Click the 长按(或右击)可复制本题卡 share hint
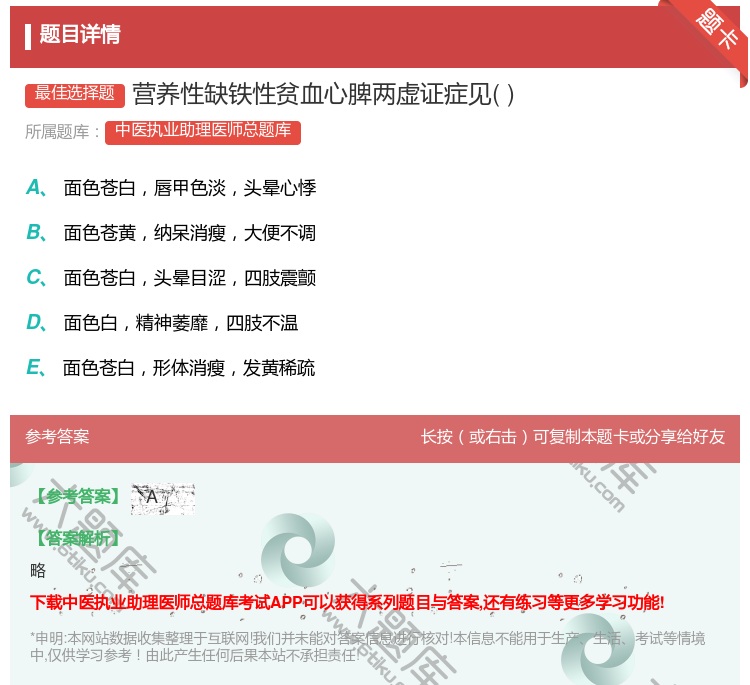 pos(572,437)
